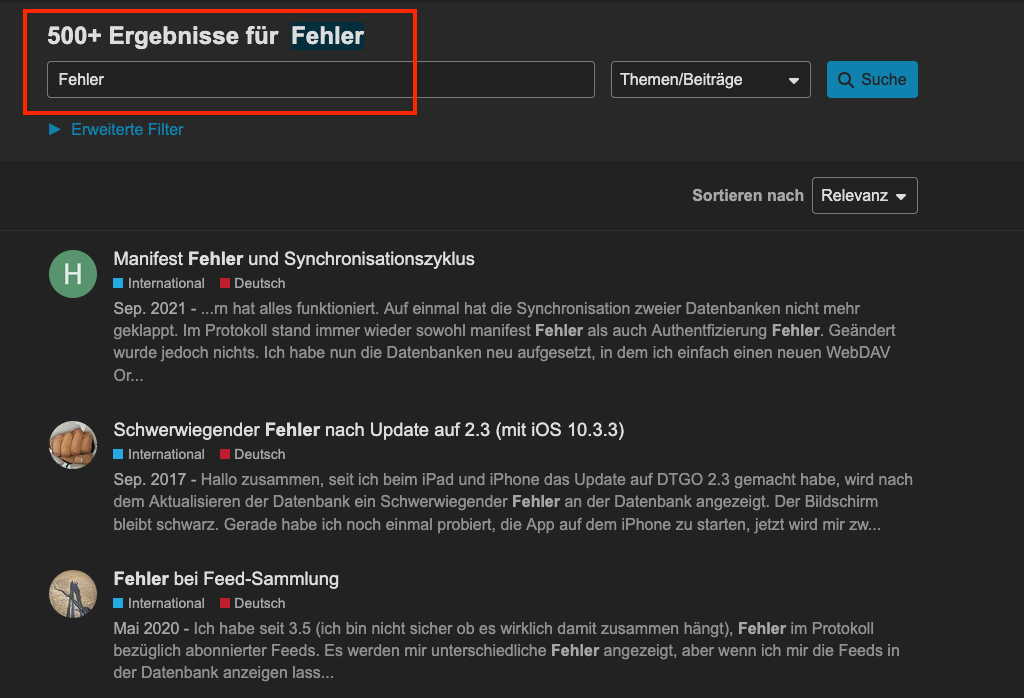The height and width of the screenshot is (698, 1024).
Task: Click the caret arrow on Relevanz
Action: [901, 197]
